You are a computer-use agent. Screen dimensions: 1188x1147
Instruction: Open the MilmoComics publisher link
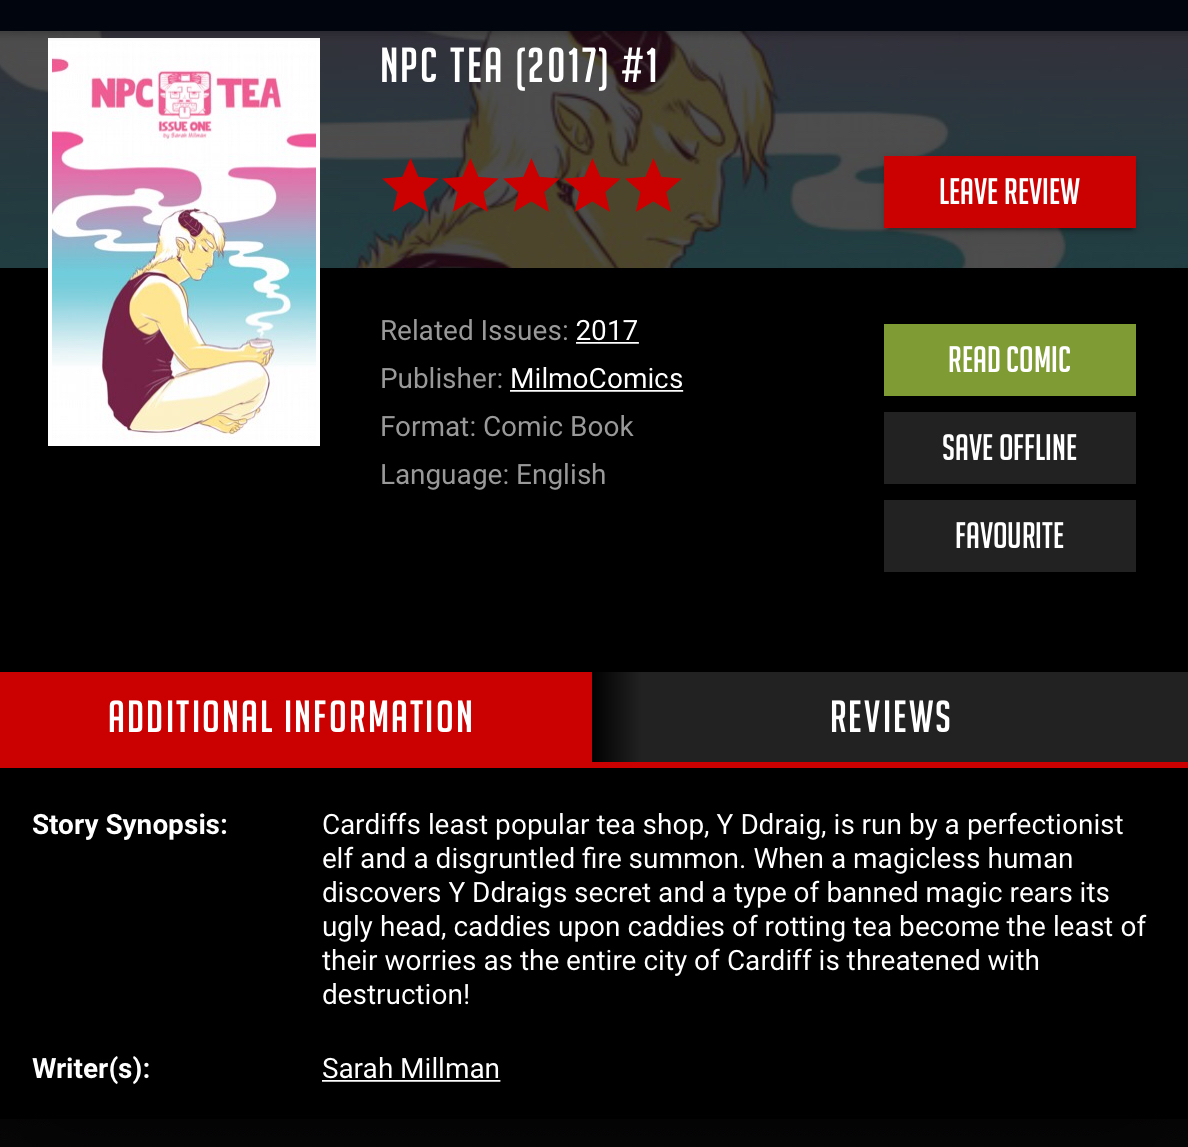pyautogui.click(x=596, y=378)
